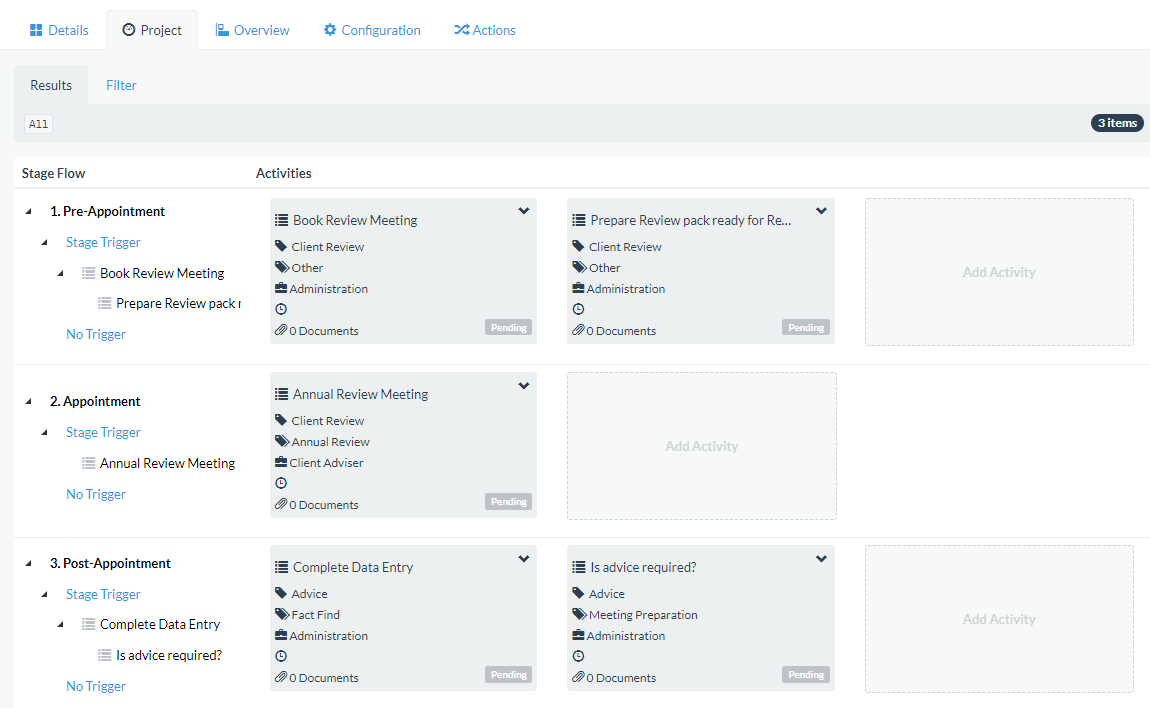The height and width of the screenshot is (708, 1150).
Task: Open the Filter tab
Action: (x=121, y=85)
